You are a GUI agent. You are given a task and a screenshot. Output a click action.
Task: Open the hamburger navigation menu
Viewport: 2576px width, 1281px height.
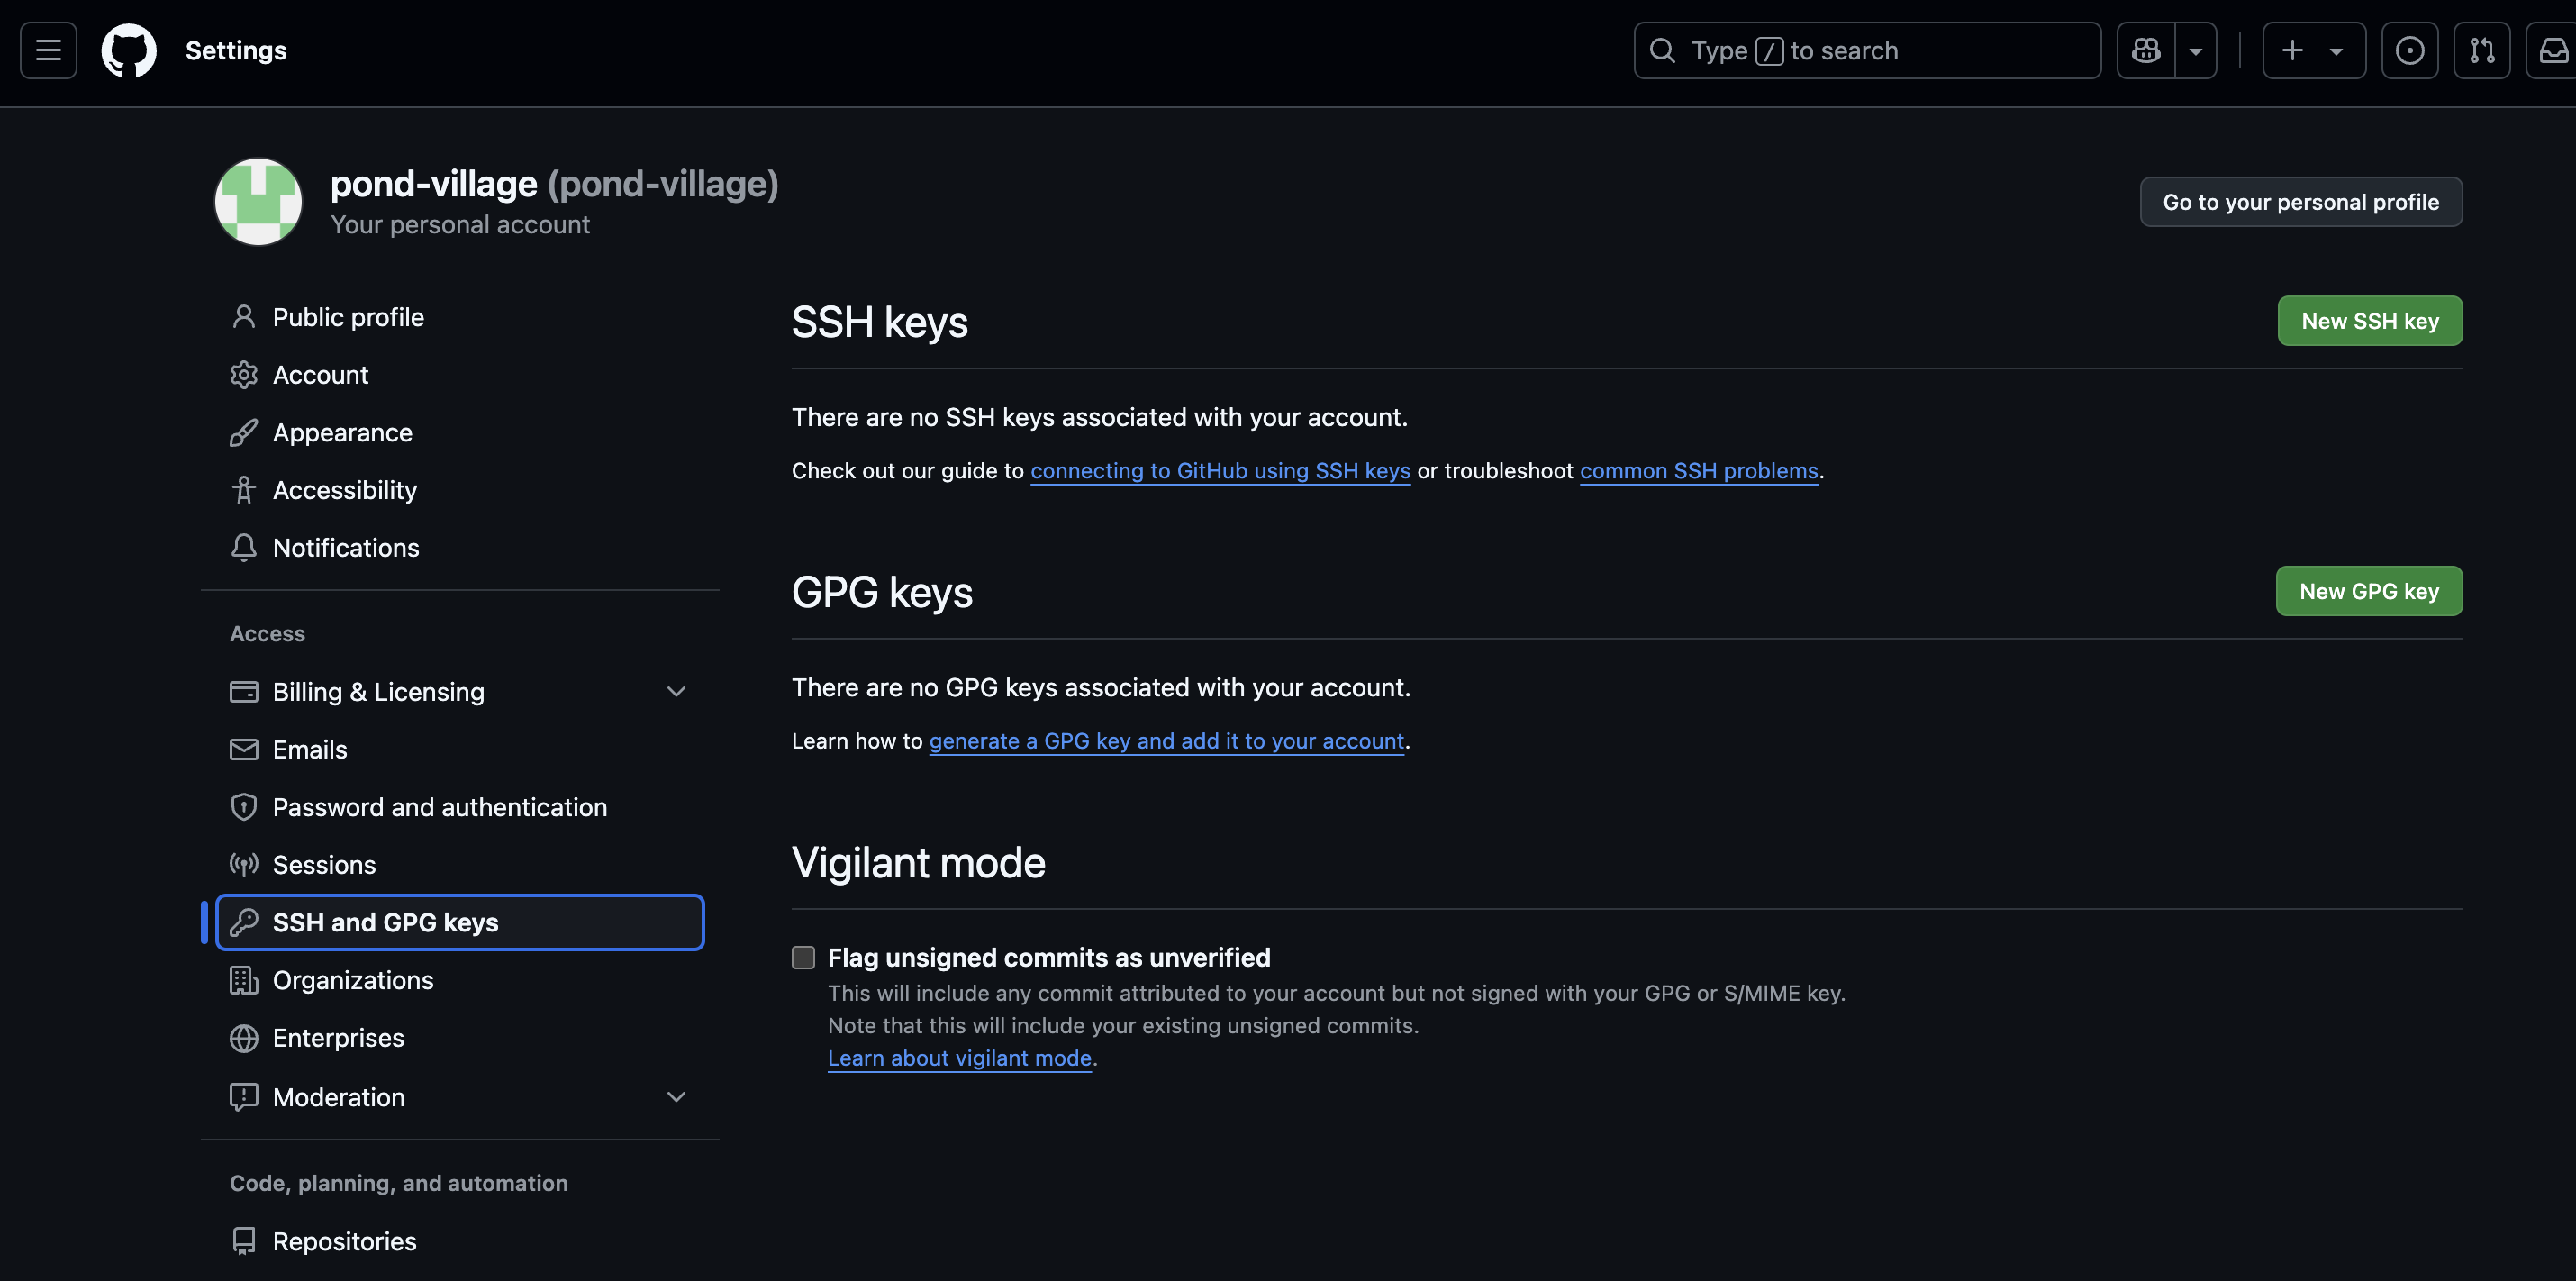pos(47,50)
